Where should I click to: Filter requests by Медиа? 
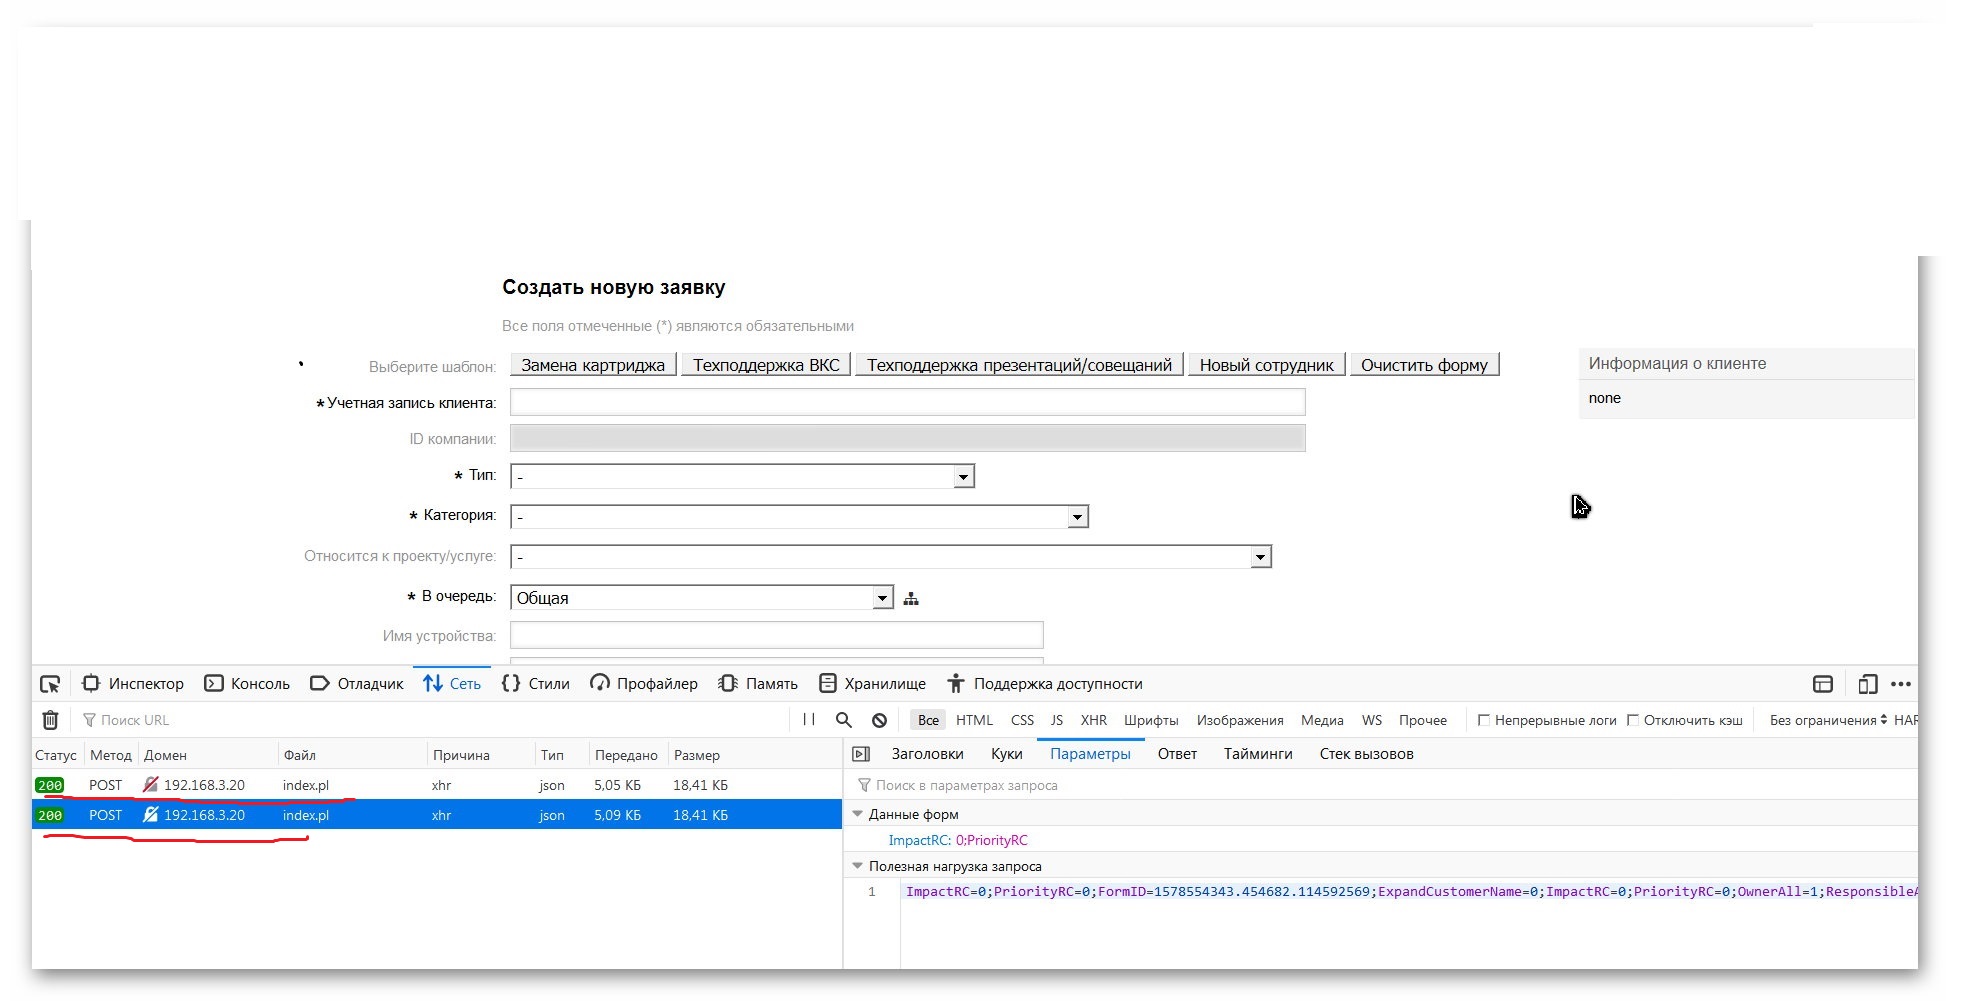pyautogui.click(x=1322, y=720)
